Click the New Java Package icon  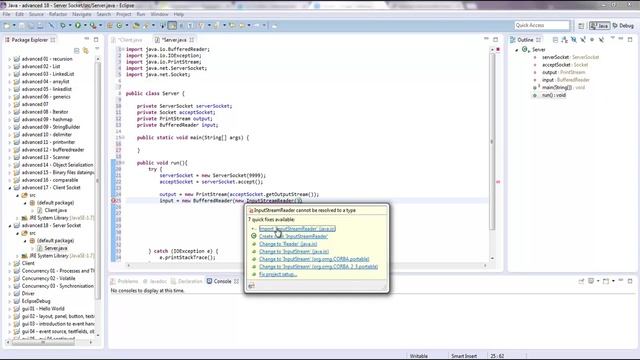click(109, 26)
